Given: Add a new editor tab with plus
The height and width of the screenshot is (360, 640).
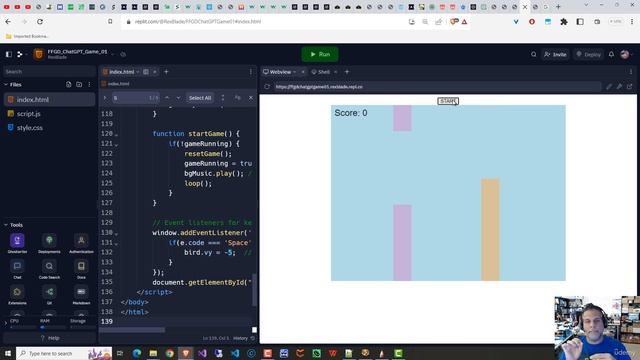Looking at the screenshot, I should [x=166, y=72].
